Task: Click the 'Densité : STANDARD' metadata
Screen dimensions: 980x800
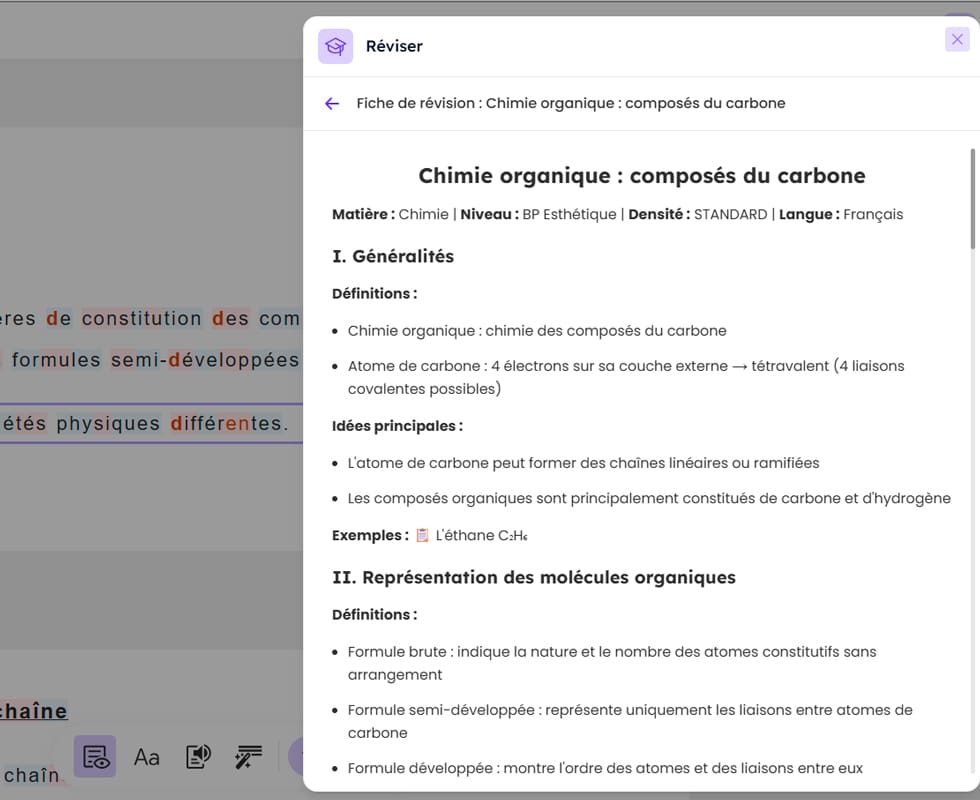Action: (x=698, y=214)
